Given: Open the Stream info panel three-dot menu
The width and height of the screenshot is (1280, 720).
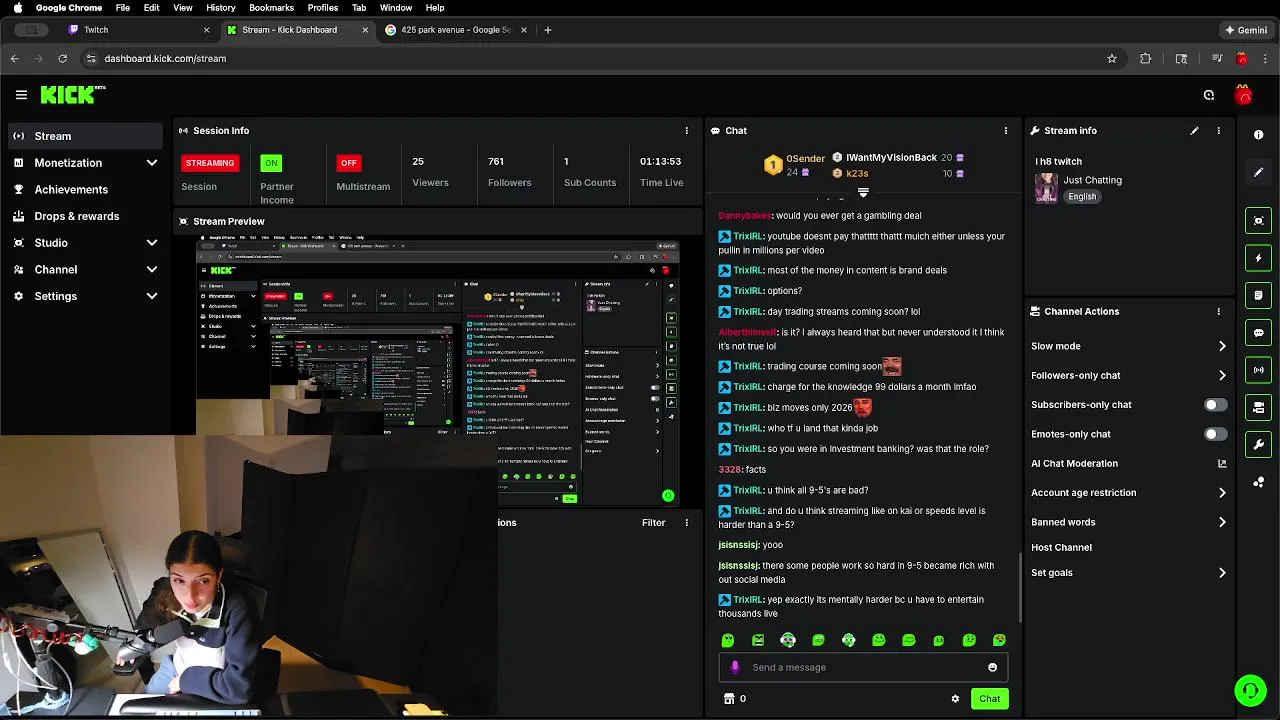Looking at the screenshot, I should (x=1218, y=131).
